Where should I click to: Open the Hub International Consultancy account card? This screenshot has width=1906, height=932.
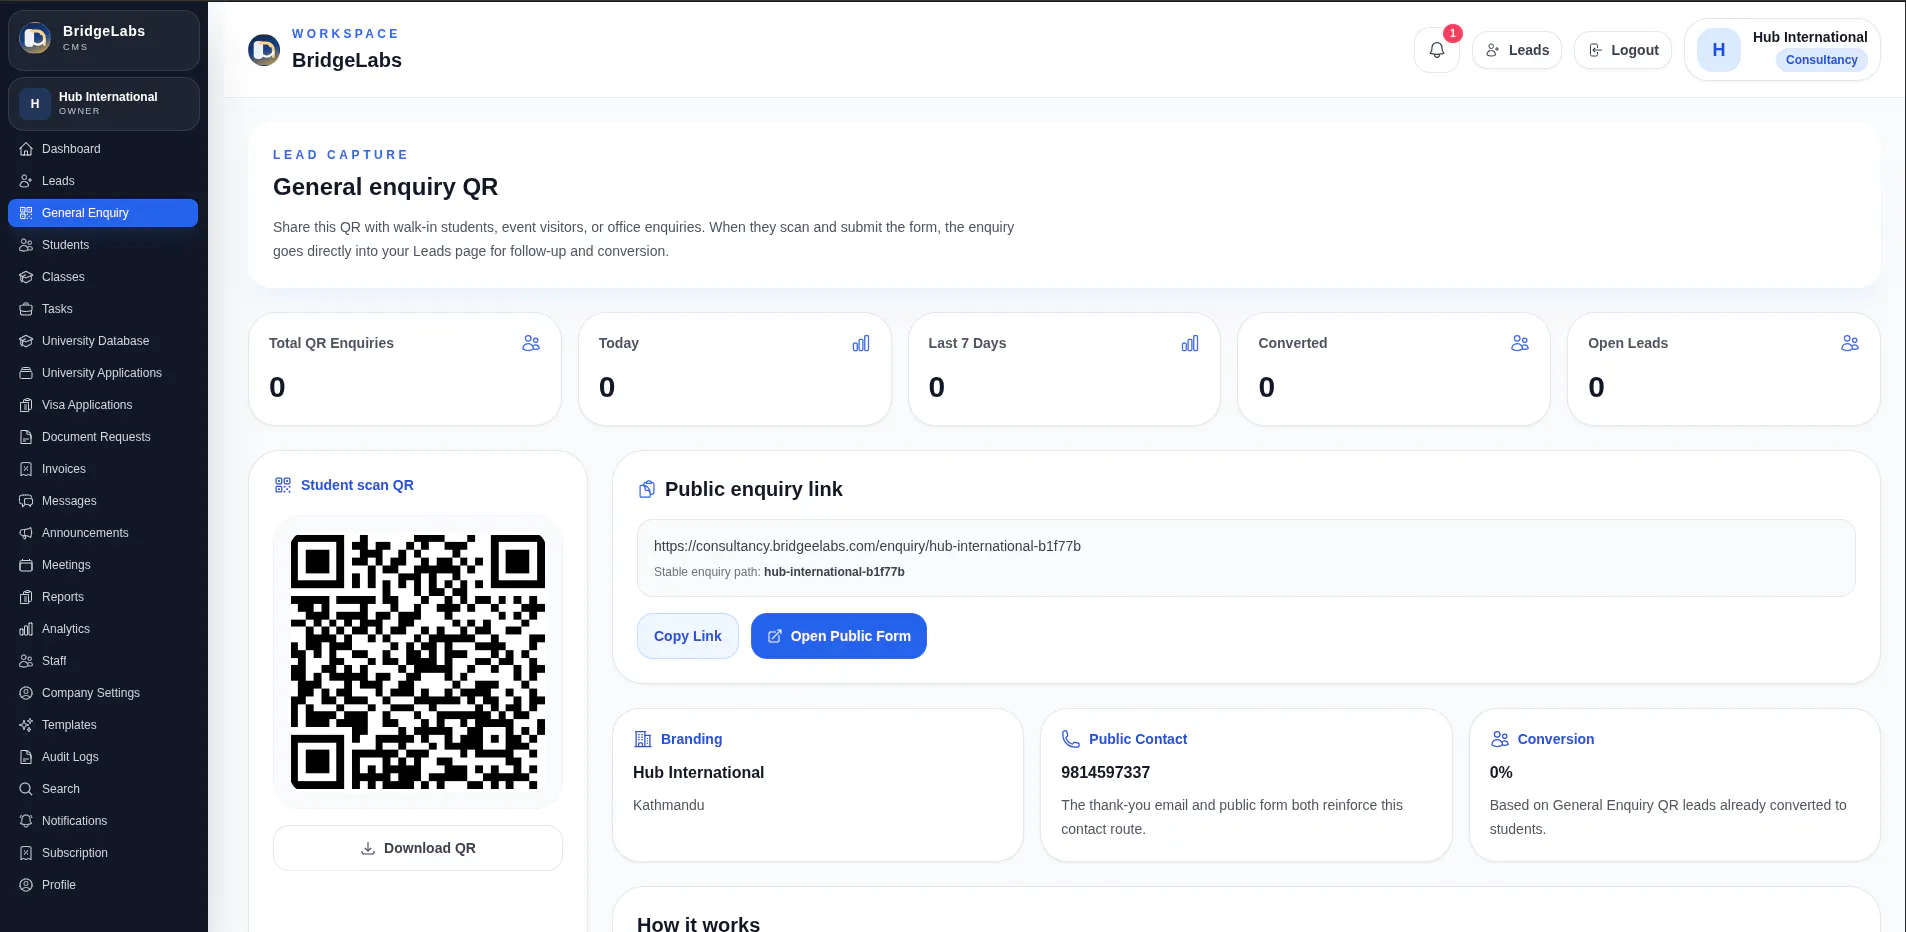click(x=1782, y=49)
